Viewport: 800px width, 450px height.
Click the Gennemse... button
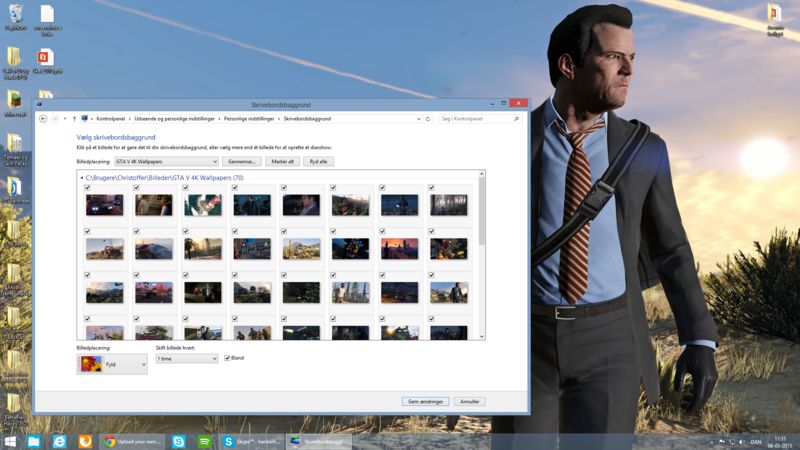[242, 161]
